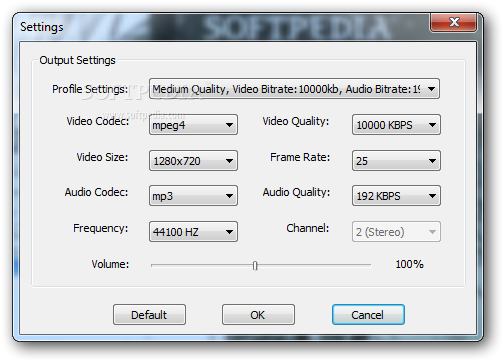
Task: Confirm settings with the OK button
Action: tap(258, 315)
